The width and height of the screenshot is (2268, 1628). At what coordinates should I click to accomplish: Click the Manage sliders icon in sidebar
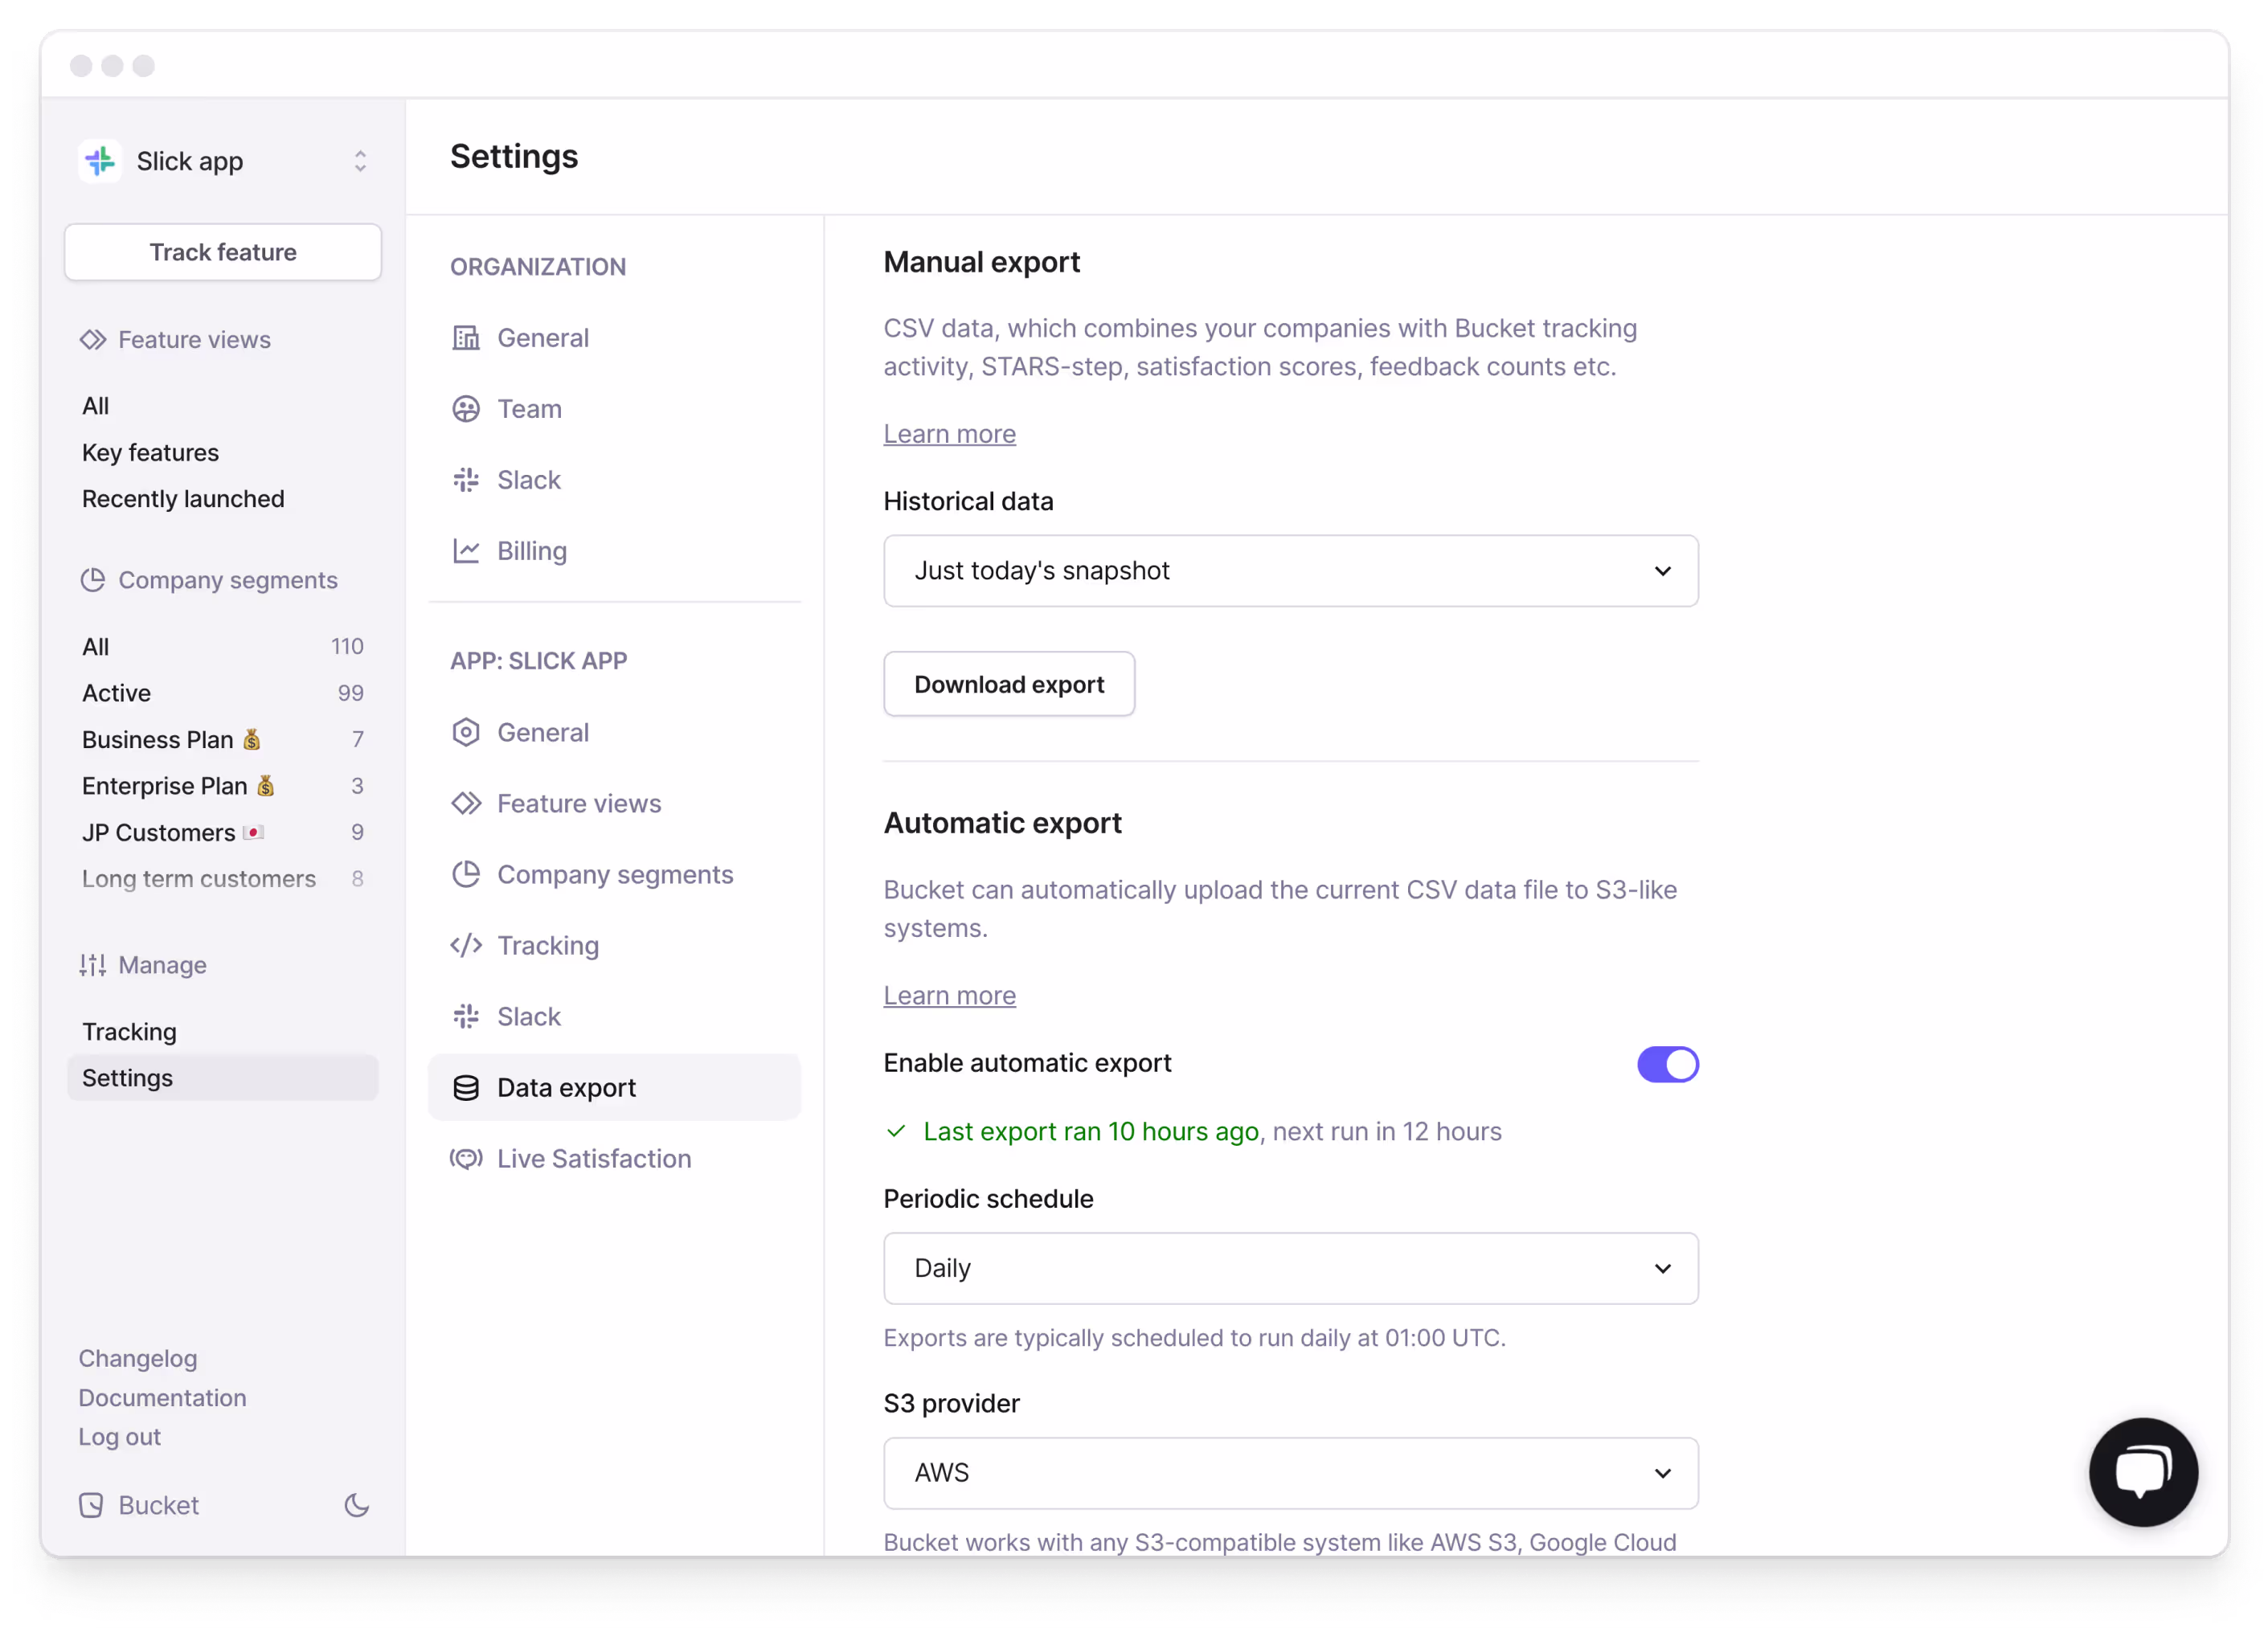tap(93, 965)
